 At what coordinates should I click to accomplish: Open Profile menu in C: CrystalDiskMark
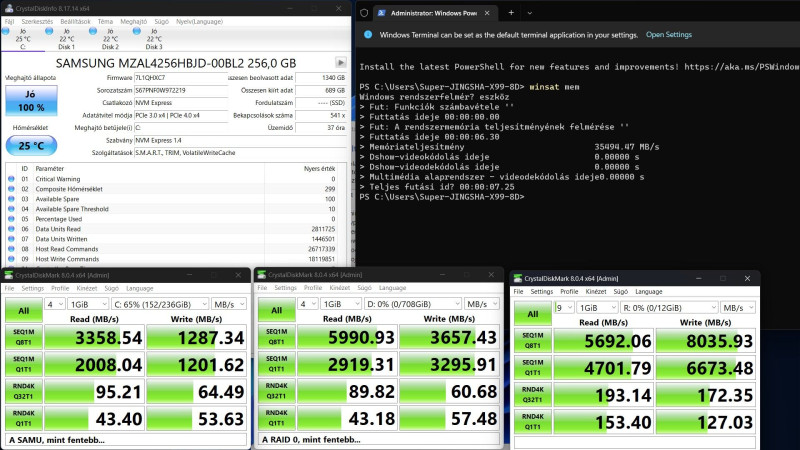click(x=60, y=288)
